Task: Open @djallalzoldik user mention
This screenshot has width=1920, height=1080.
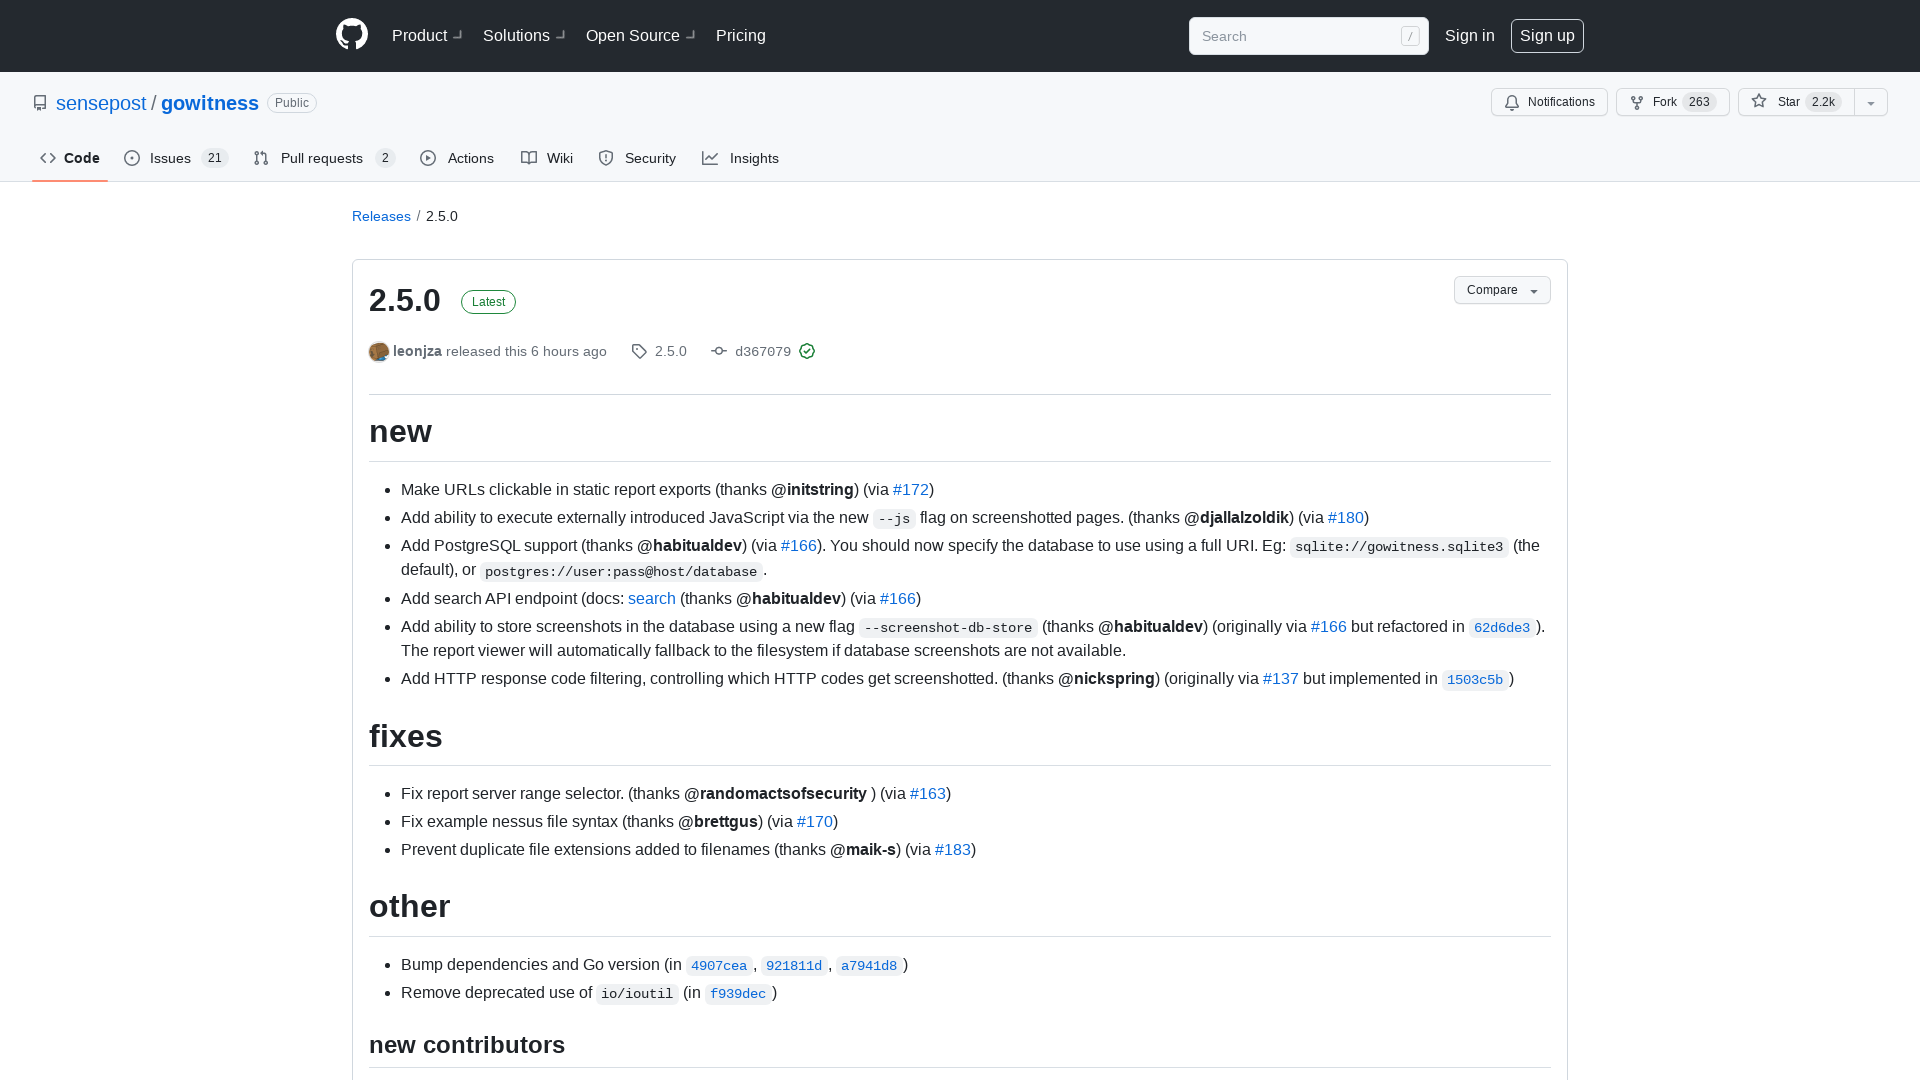Action: coord(1236,517)
